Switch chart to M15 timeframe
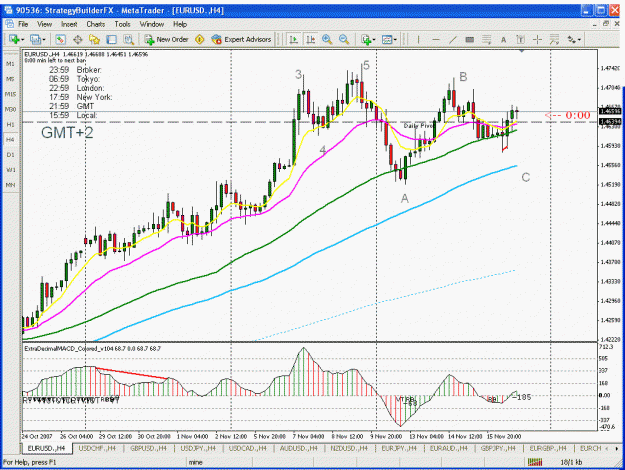 pos(10,94)
